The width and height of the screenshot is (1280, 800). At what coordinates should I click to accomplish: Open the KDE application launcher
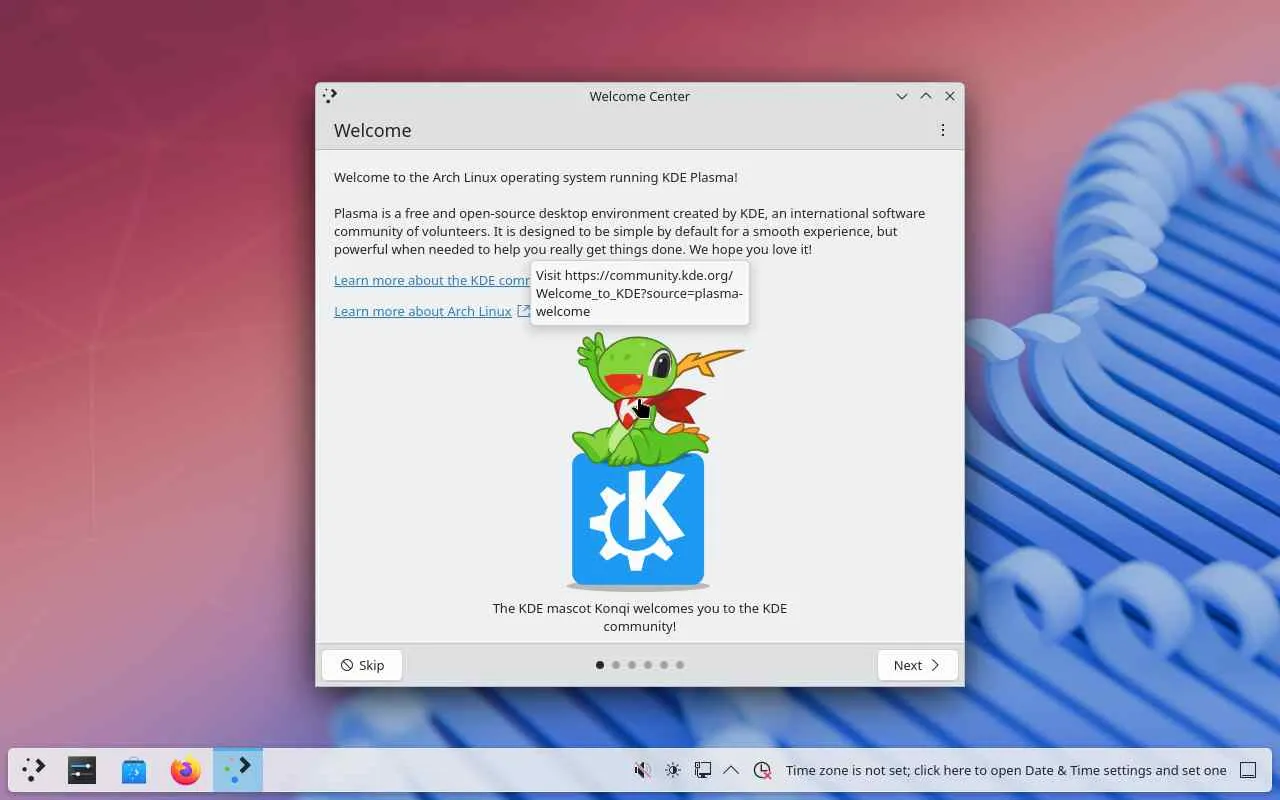pos(33,770)
